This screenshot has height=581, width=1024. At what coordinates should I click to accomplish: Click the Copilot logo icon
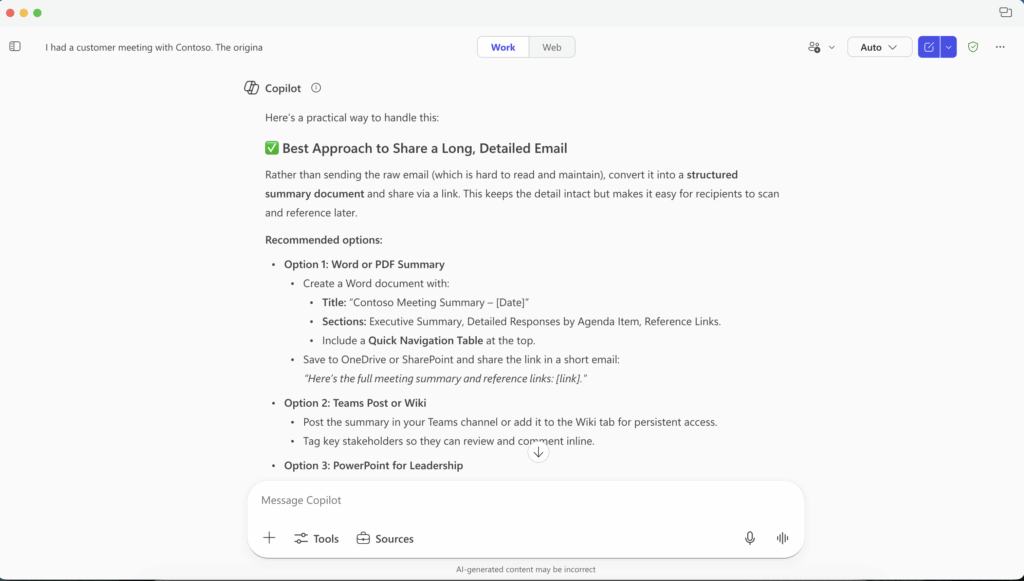coord(252,88)
